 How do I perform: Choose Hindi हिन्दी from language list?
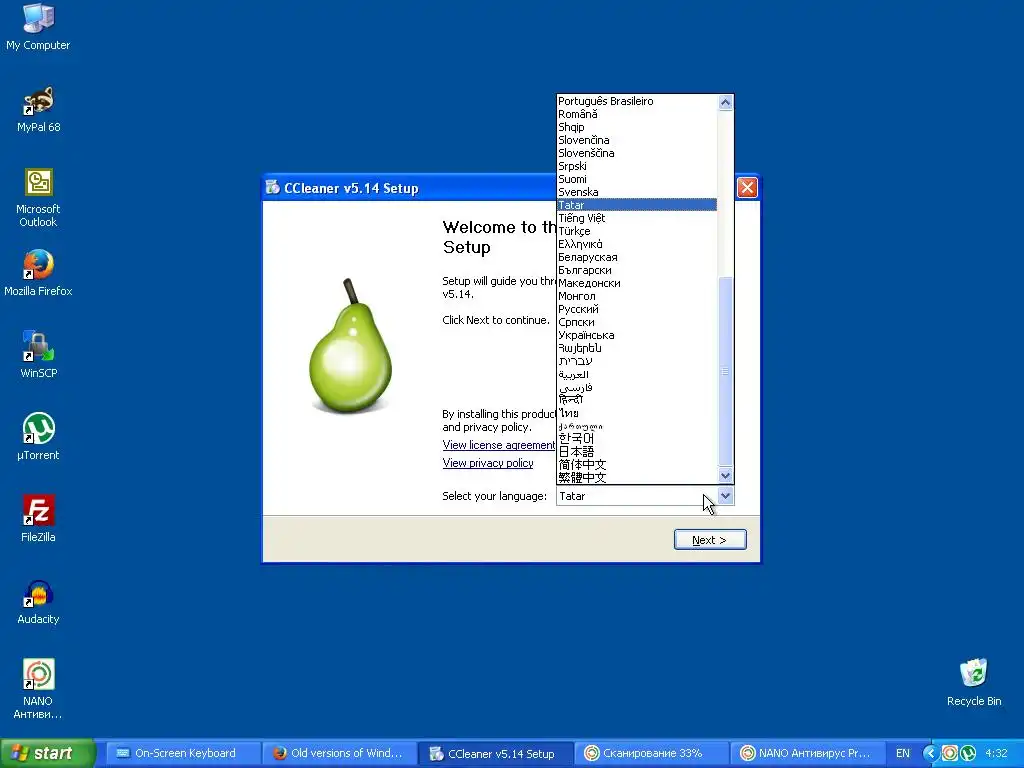(x=637, y=400)
